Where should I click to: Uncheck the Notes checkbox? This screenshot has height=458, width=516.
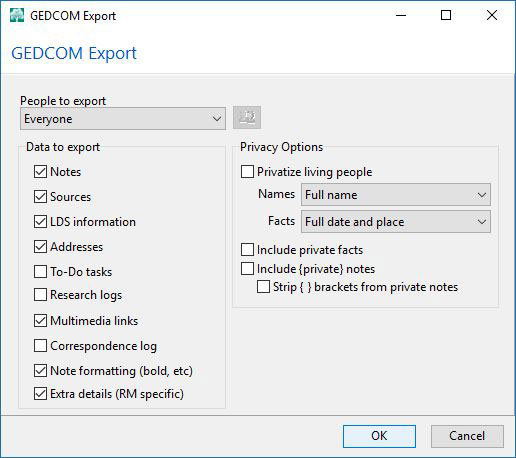coord(40,172)
